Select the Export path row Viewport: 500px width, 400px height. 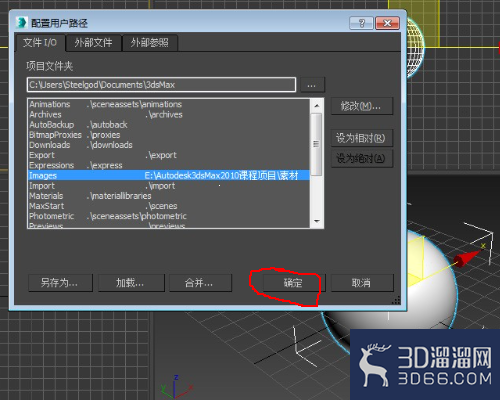169,155
